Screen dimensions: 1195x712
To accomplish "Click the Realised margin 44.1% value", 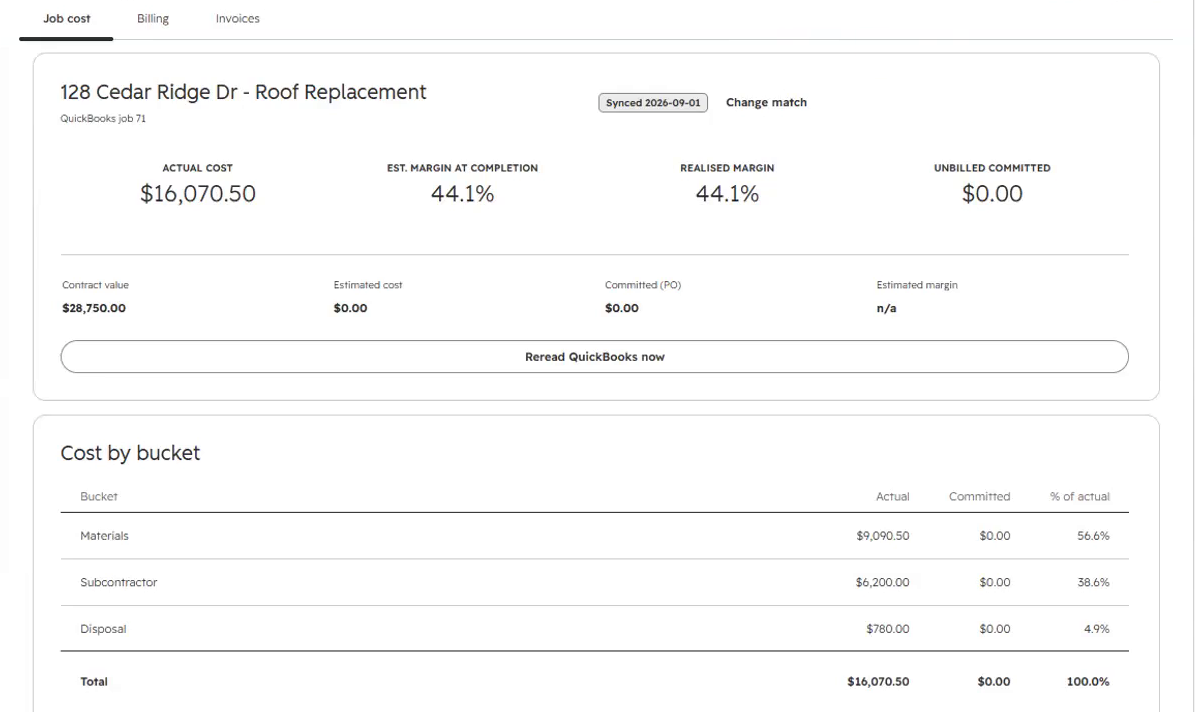I will coord(727,194).
